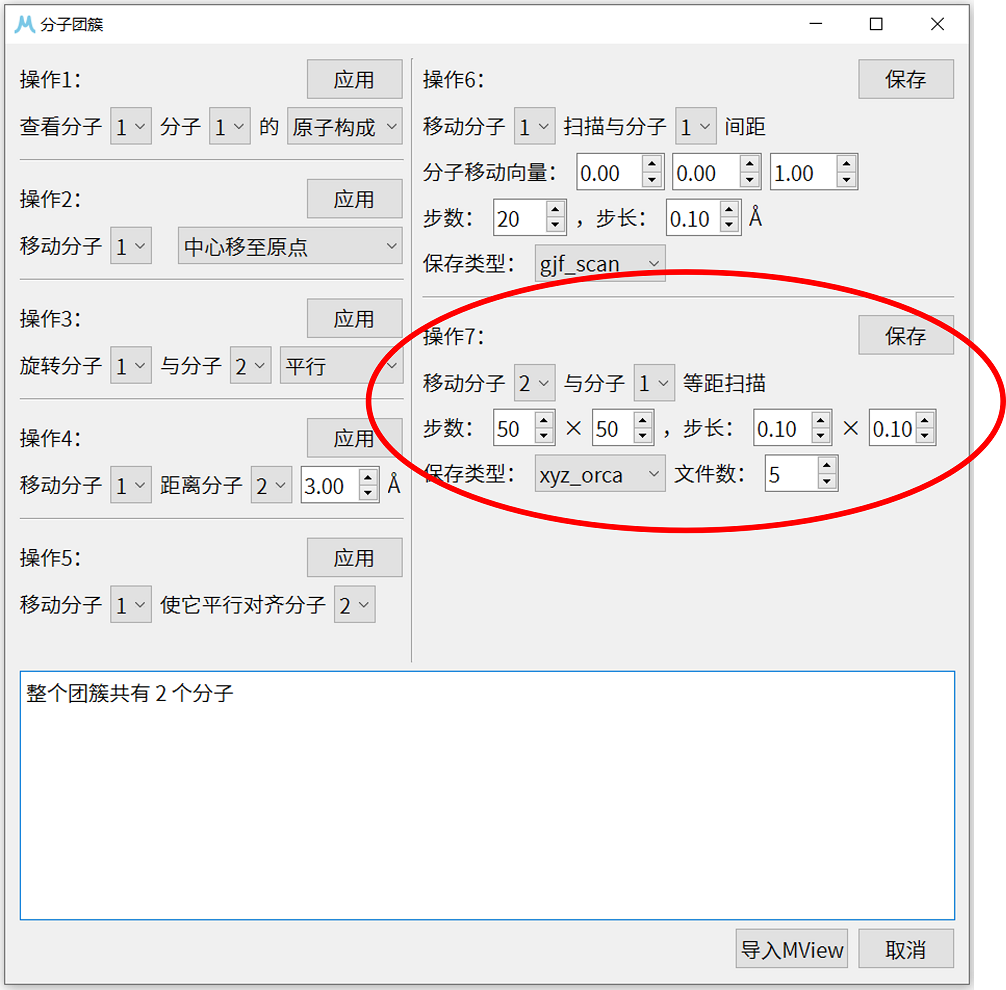
Task: Click the 取消 button
Action: [906, 948]
